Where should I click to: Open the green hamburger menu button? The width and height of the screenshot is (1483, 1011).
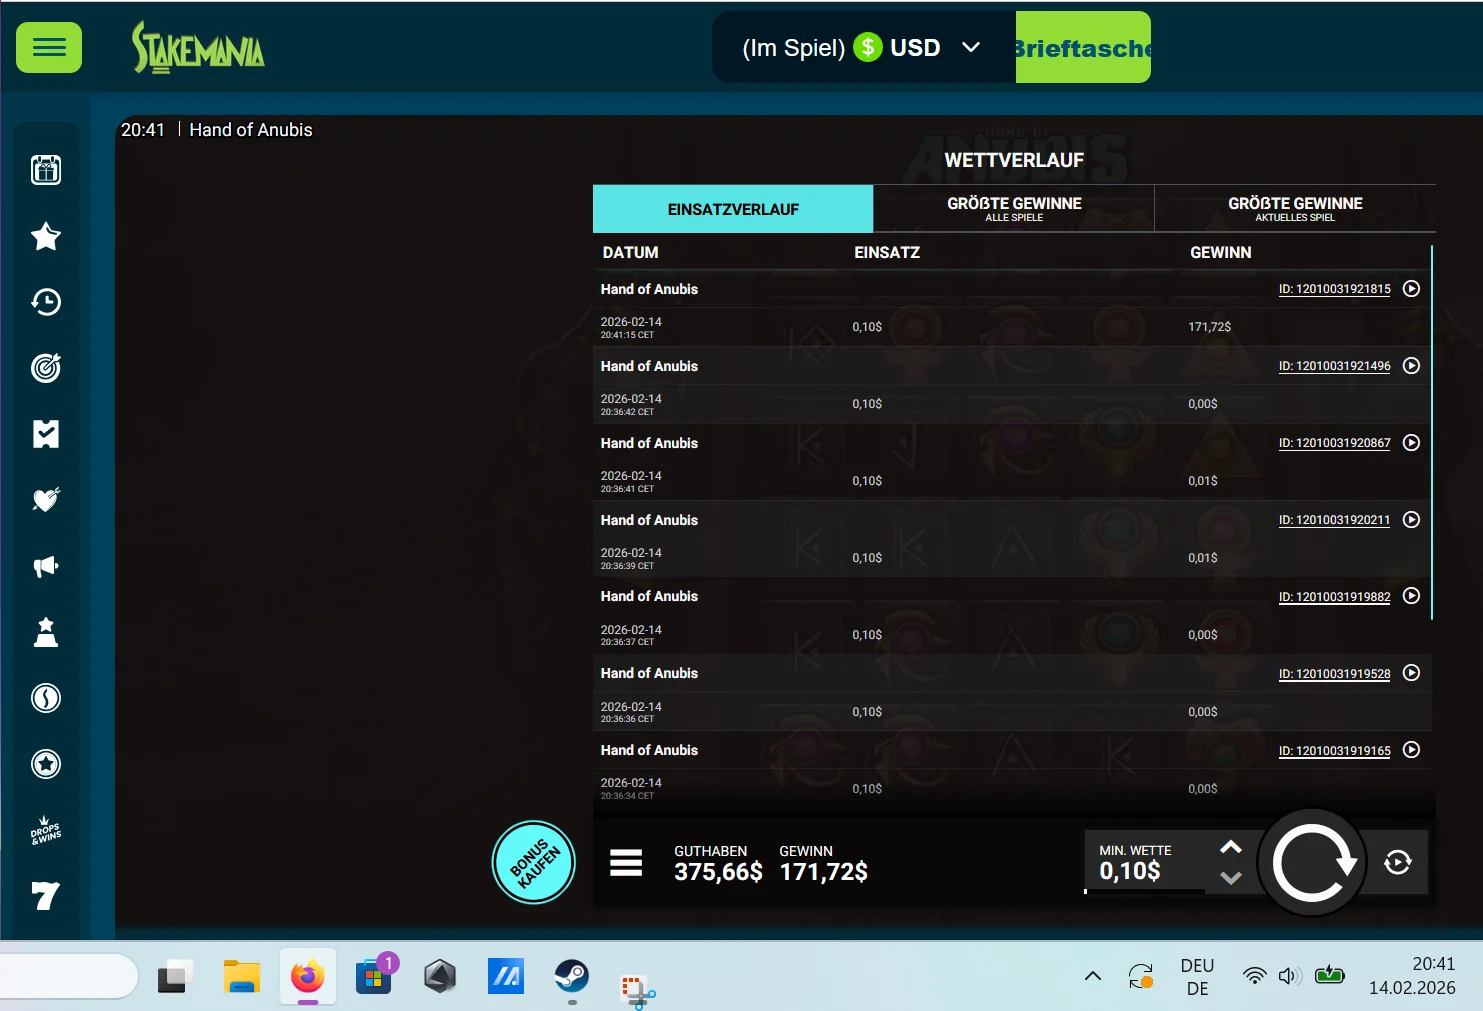49,48
